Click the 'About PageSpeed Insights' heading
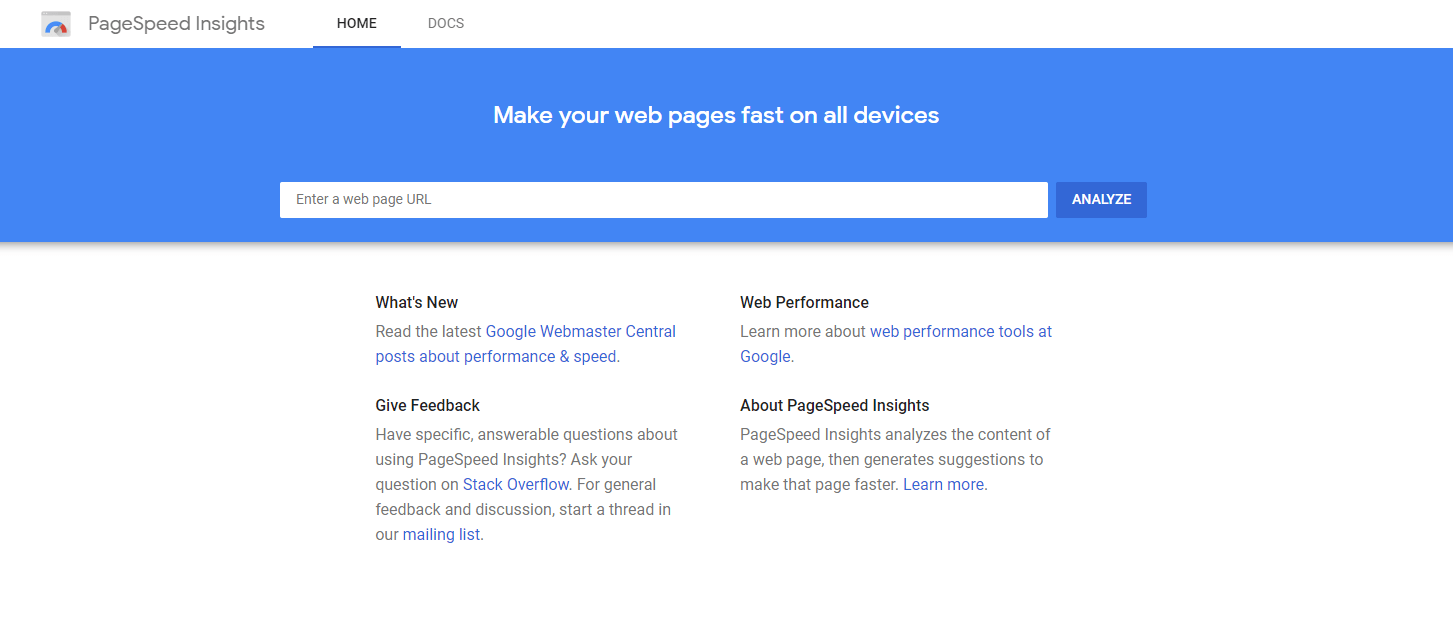Screen dimensions: 1453x630 click(835, 406)
